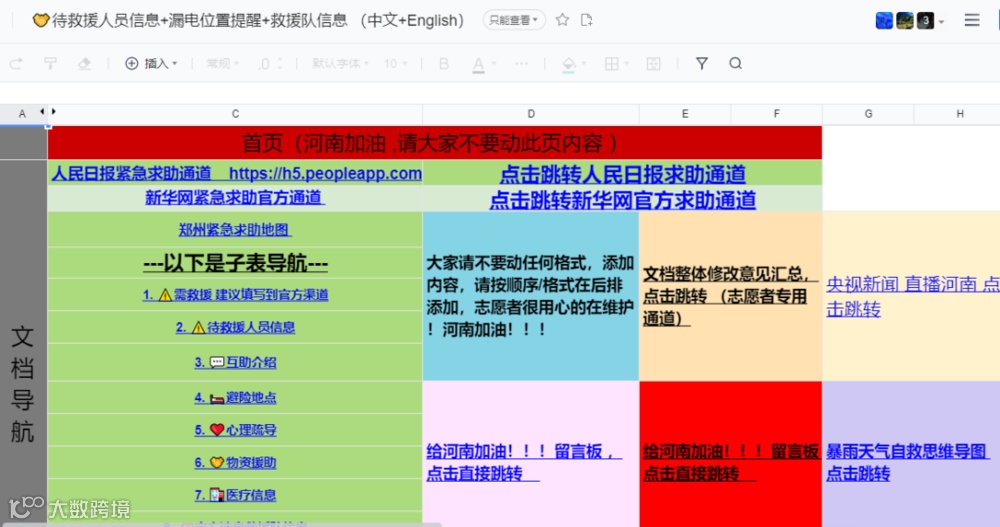Select column D header
The height and width of the screenshot is (527, 1000).
(531, 114)
